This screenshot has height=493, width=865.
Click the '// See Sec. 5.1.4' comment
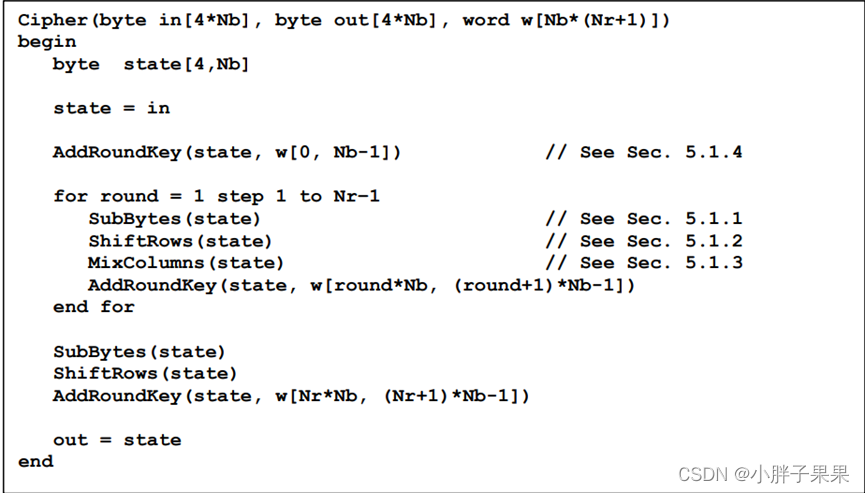pos(644,152)
